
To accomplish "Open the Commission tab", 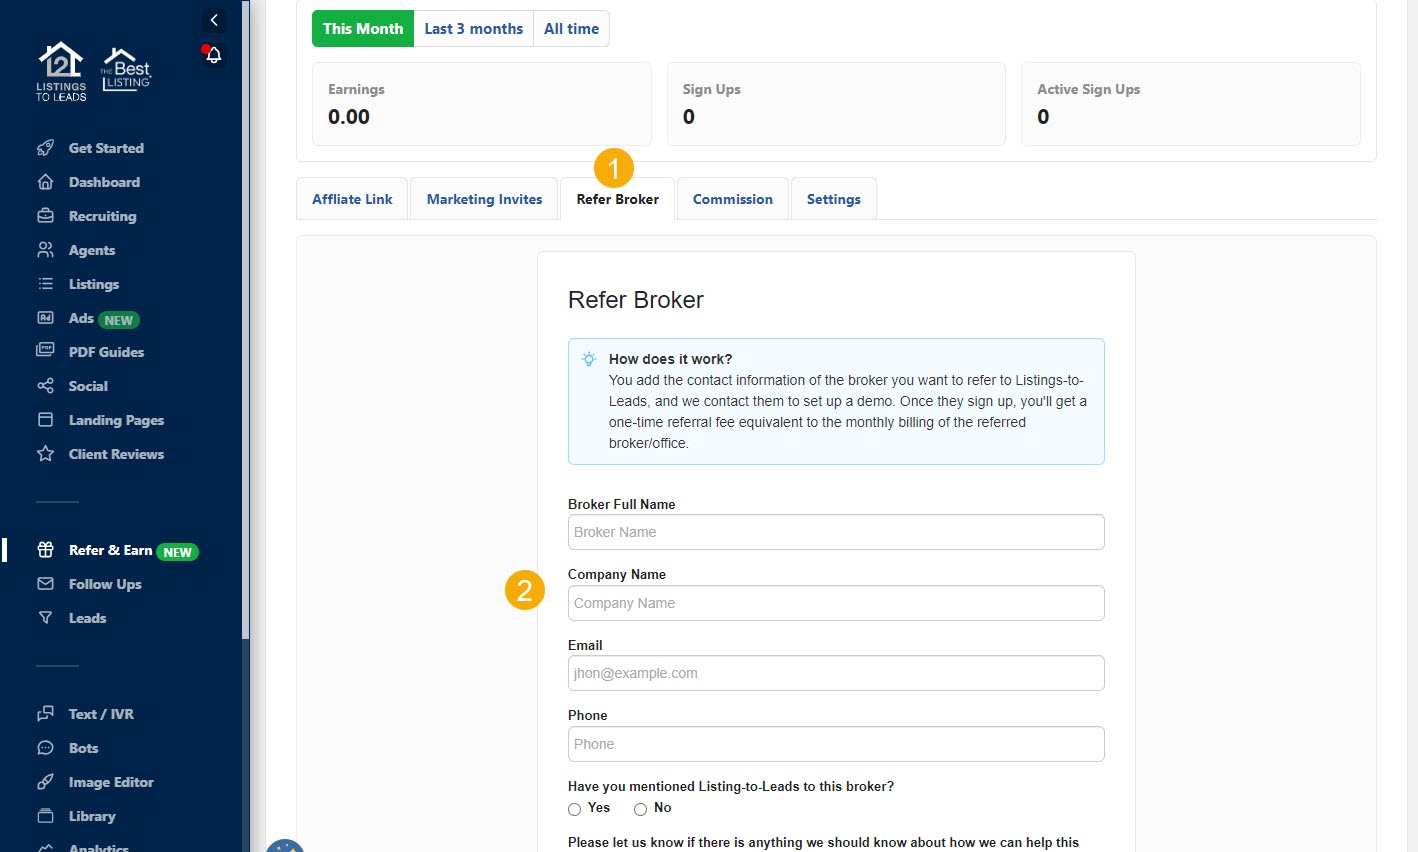I will (732, 199).
